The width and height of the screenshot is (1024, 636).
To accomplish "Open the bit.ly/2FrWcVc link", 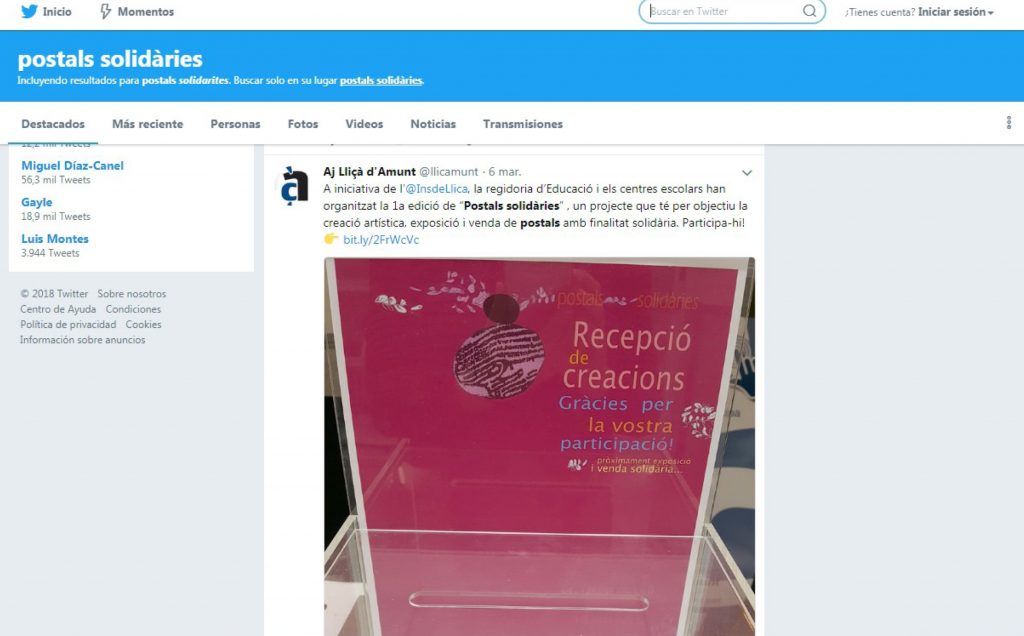I will click(x=381, y=240).
